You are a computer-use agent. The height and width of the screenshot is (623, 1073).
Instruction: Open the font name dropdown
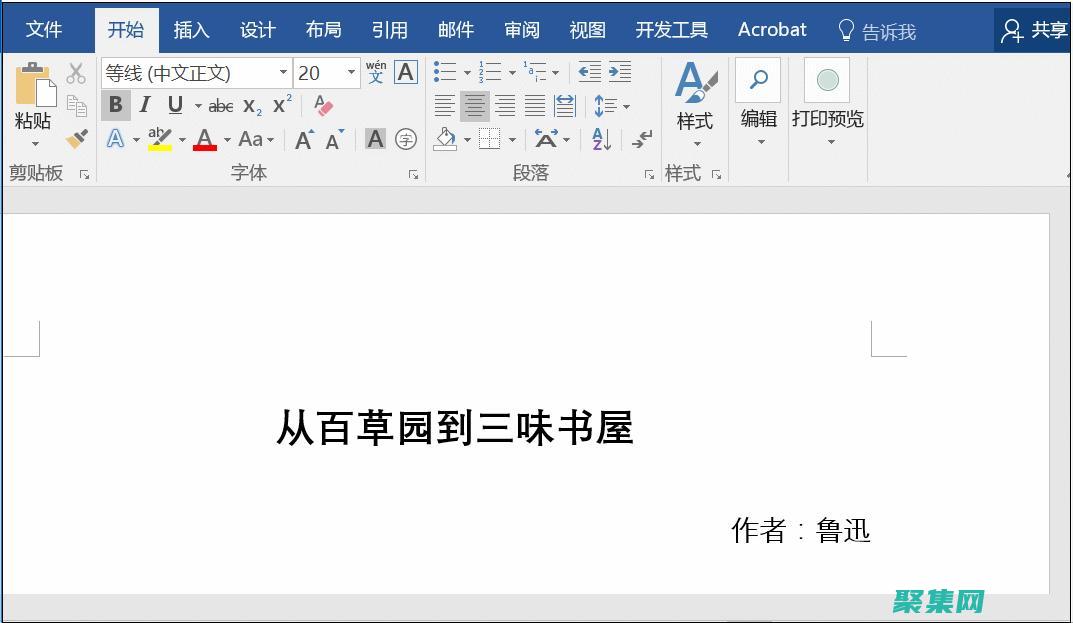[284, 73]
